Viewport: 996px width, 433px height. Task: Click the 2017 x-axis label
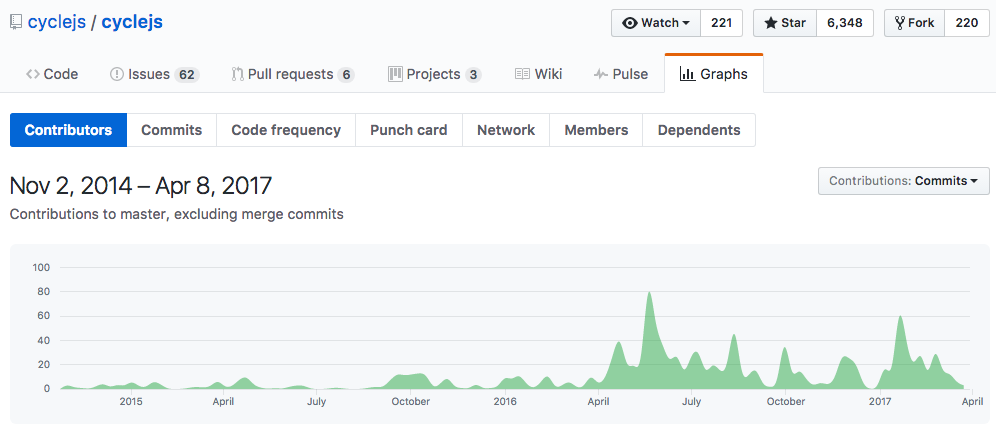pos(880,402)
